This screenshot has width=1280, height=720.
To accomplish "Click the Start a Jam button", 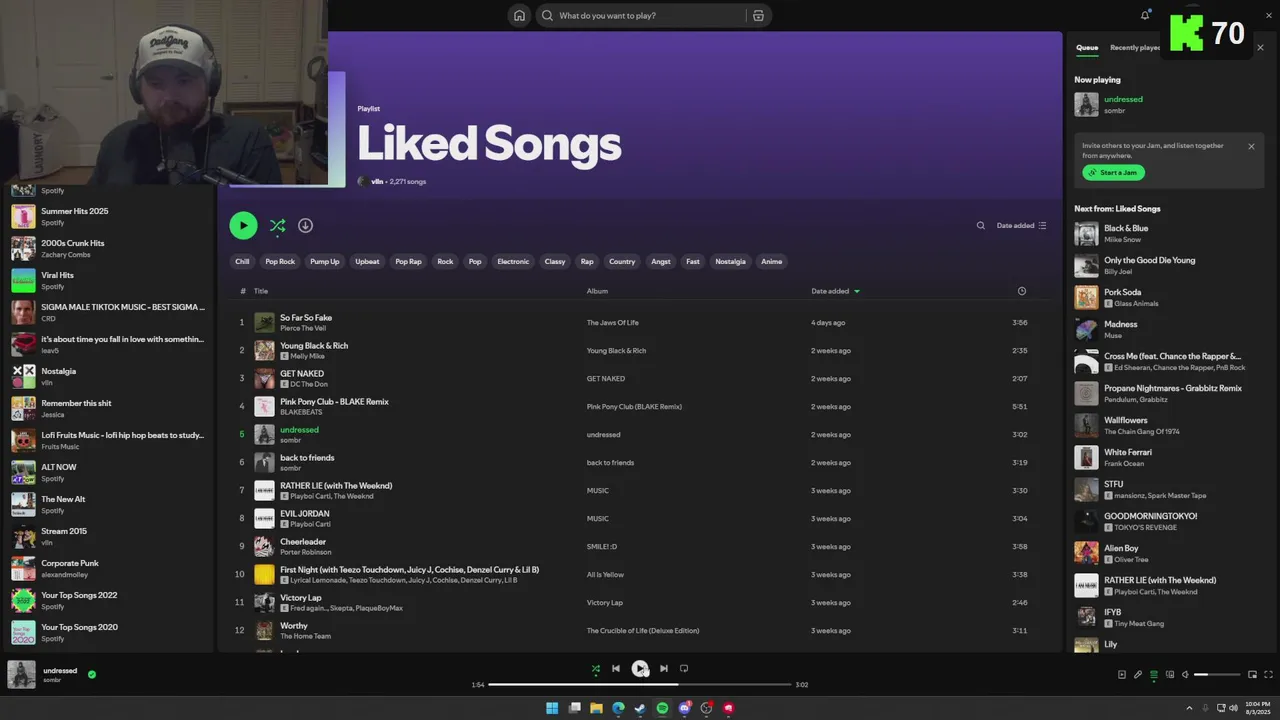I will pos(1114,172).
